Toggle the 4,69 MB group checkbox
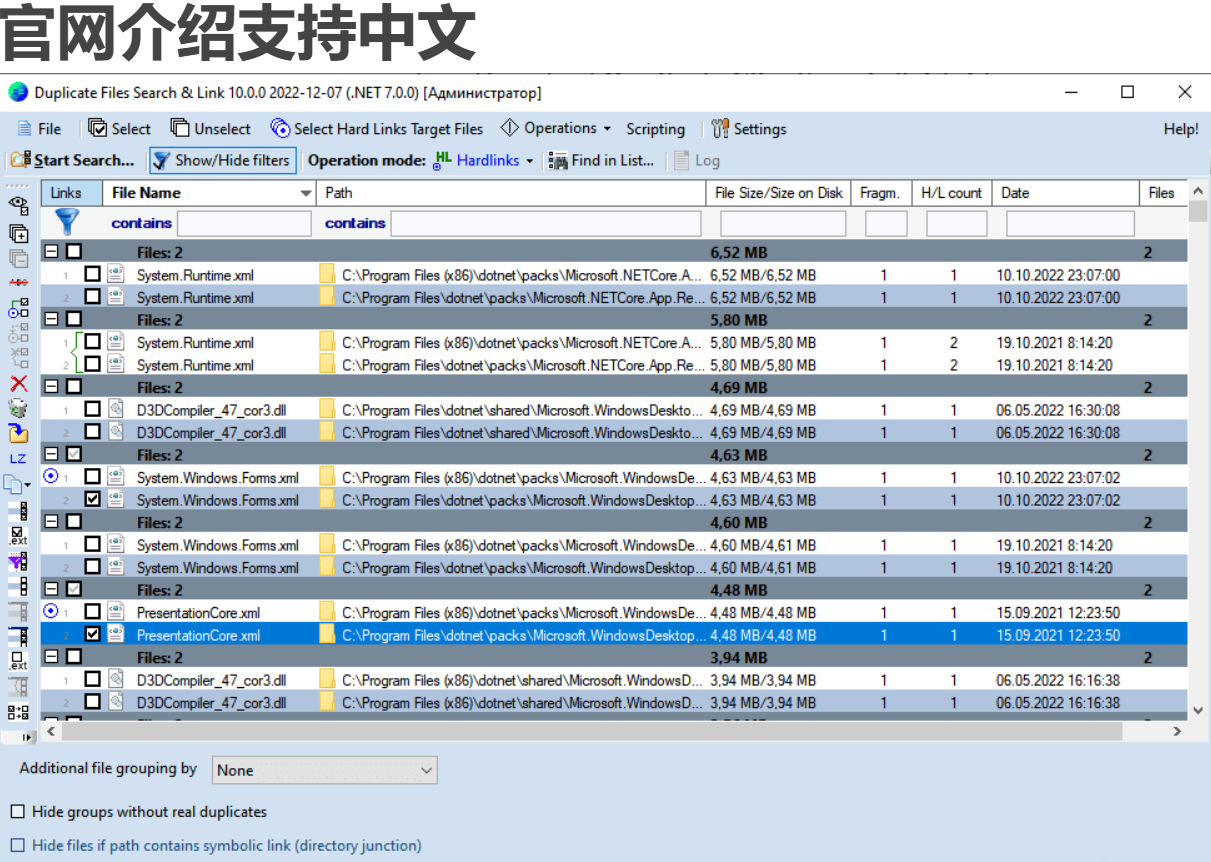The image size is (1211, 862). click(x=74, y=387)
